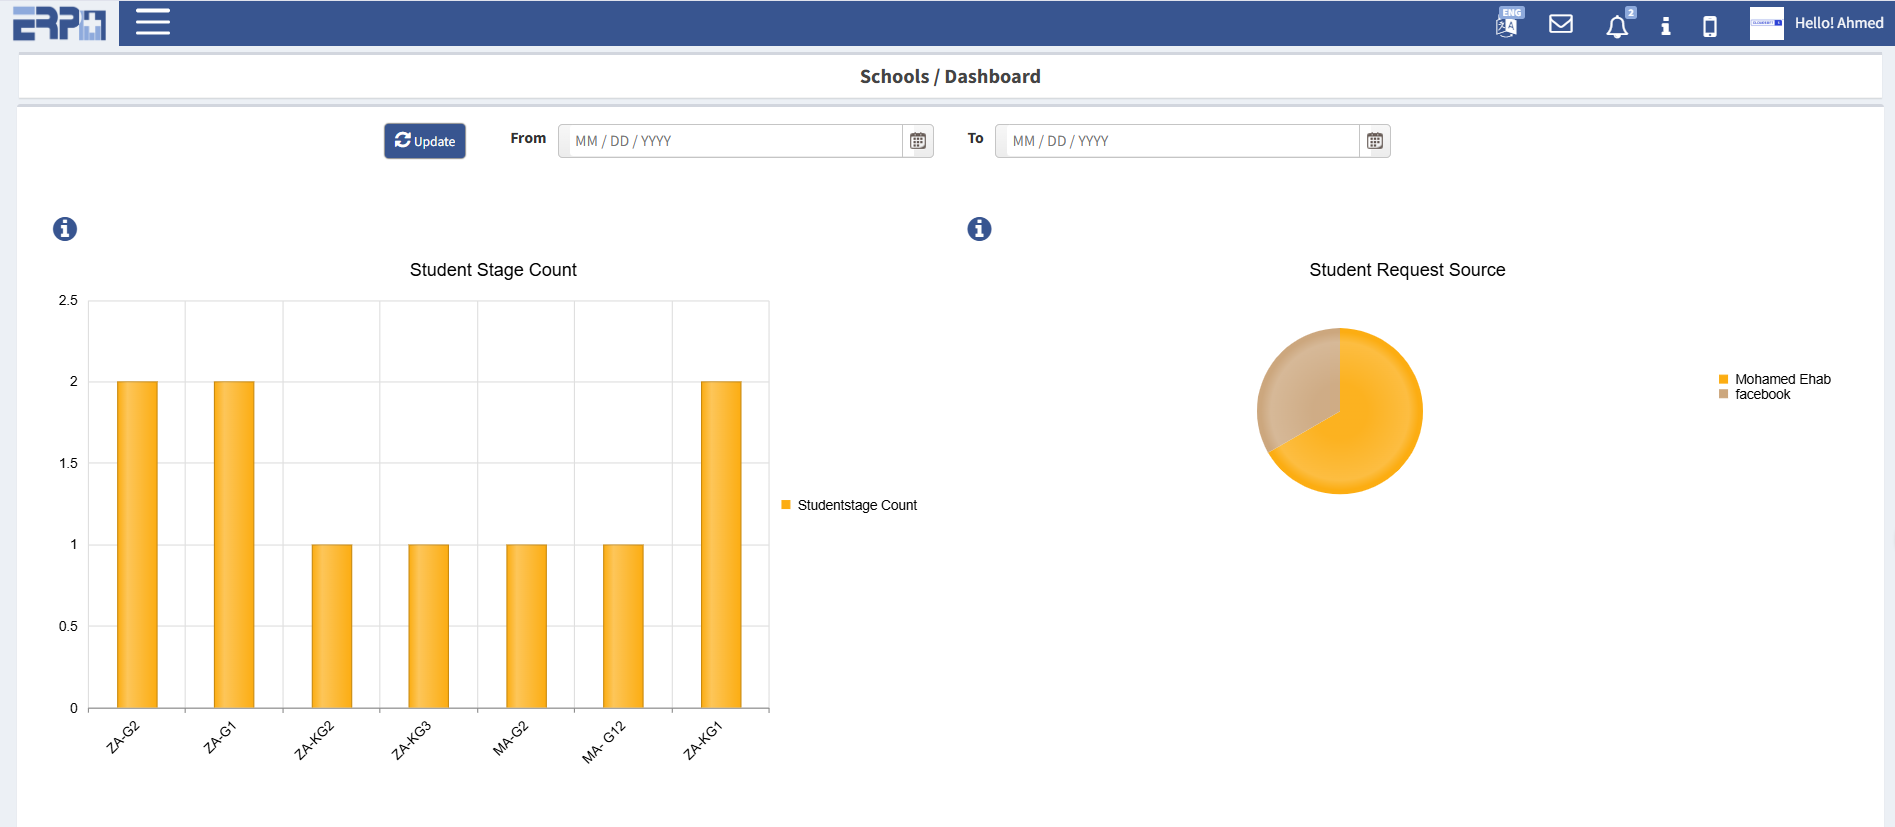Show info for Student Stage Count chart

click(65, 229)
